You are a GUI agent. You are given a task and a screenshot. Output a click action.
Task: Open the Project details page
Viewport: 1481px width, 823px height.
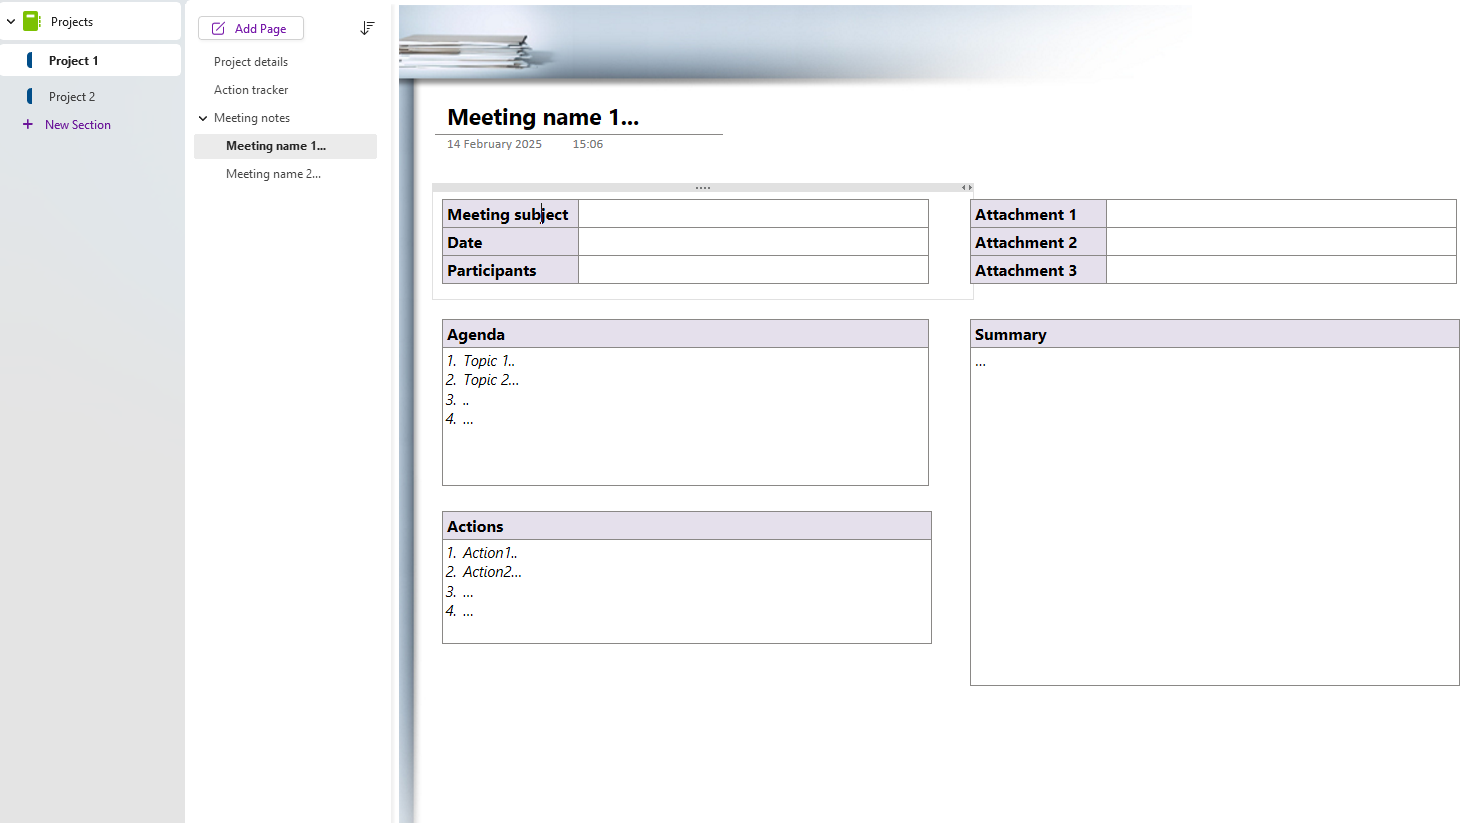[251, 62]
